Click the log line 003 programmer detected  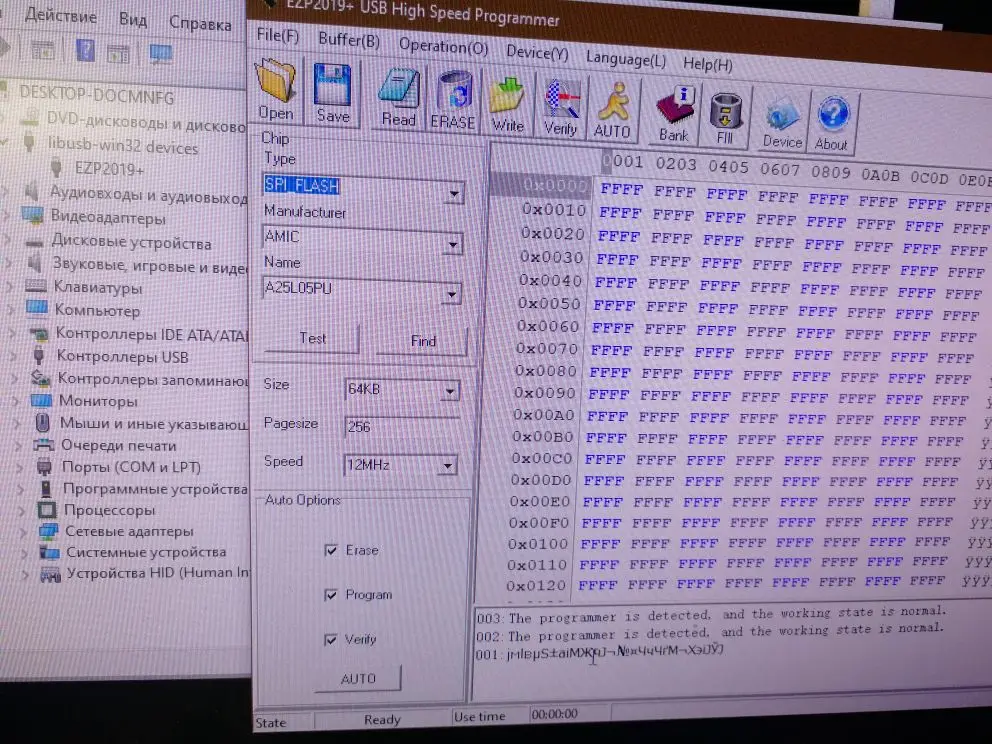click(710, 614)
